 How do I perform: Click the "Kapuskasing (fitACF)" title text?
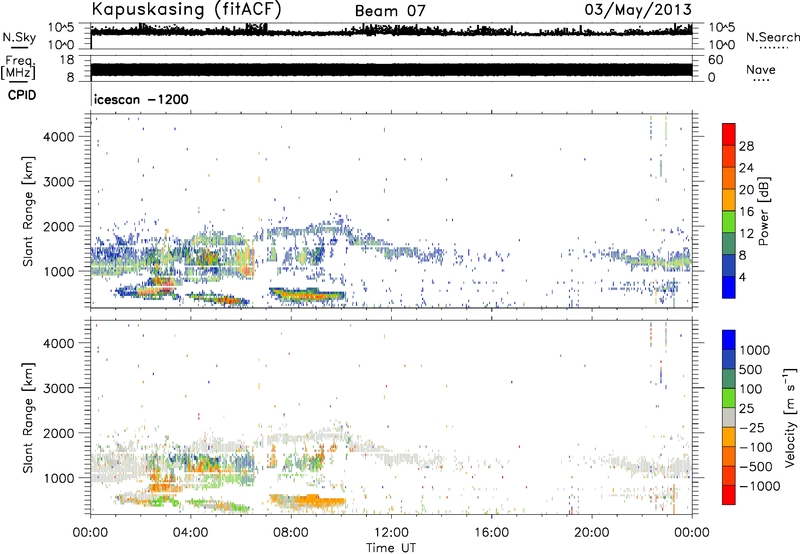tap(186, 10)
